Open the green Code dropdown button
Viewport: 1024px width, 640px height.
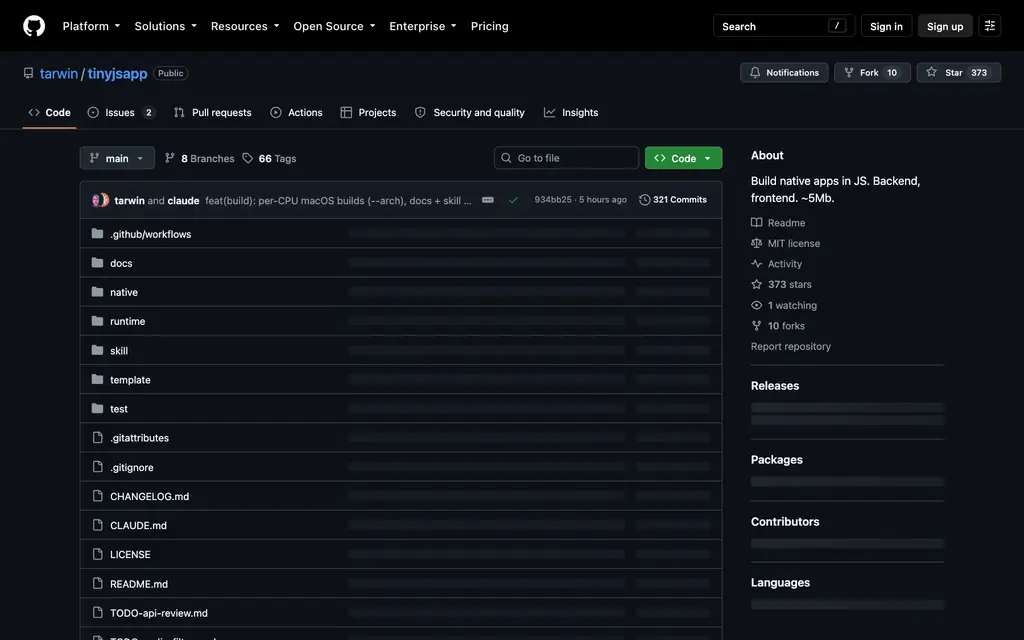pyautogui.click(x=683, y=158)
